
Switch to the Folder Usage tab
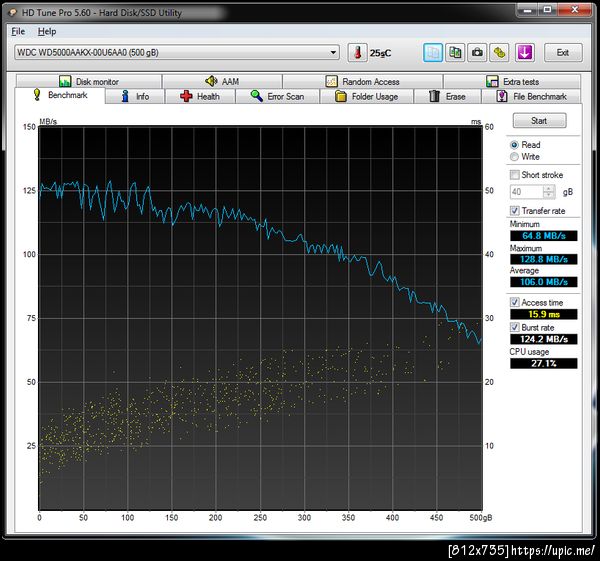367,96
